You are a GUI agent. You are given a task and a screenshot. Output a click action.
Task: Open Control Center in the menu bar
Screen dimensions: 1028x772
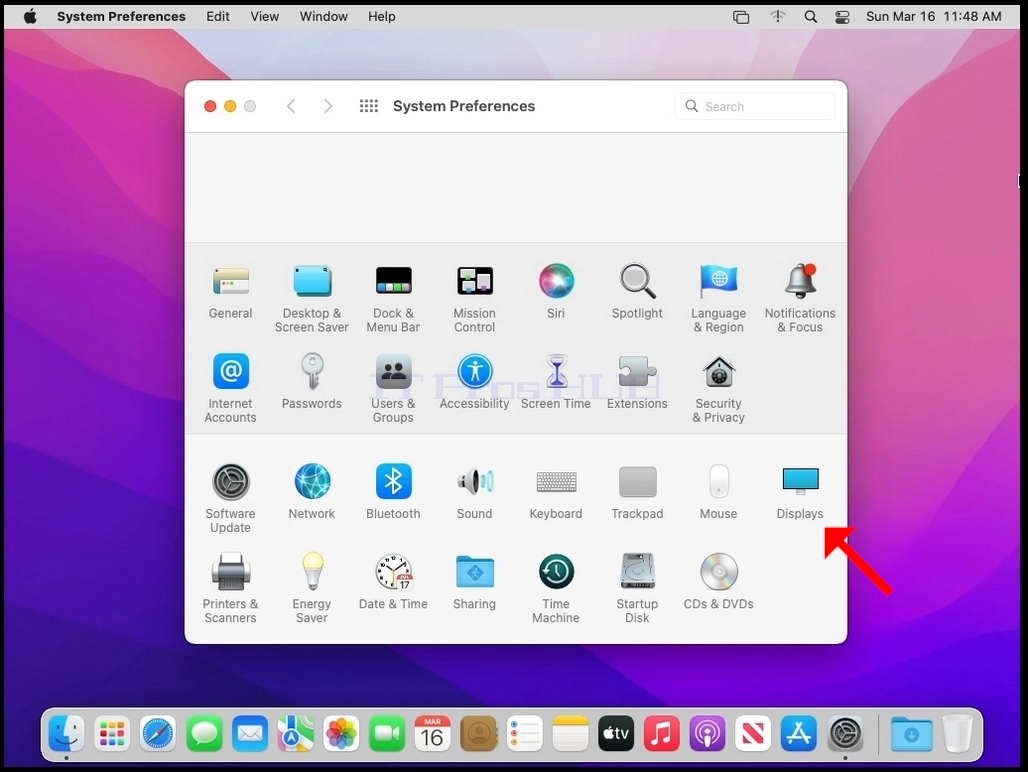(x=842, y=17)
